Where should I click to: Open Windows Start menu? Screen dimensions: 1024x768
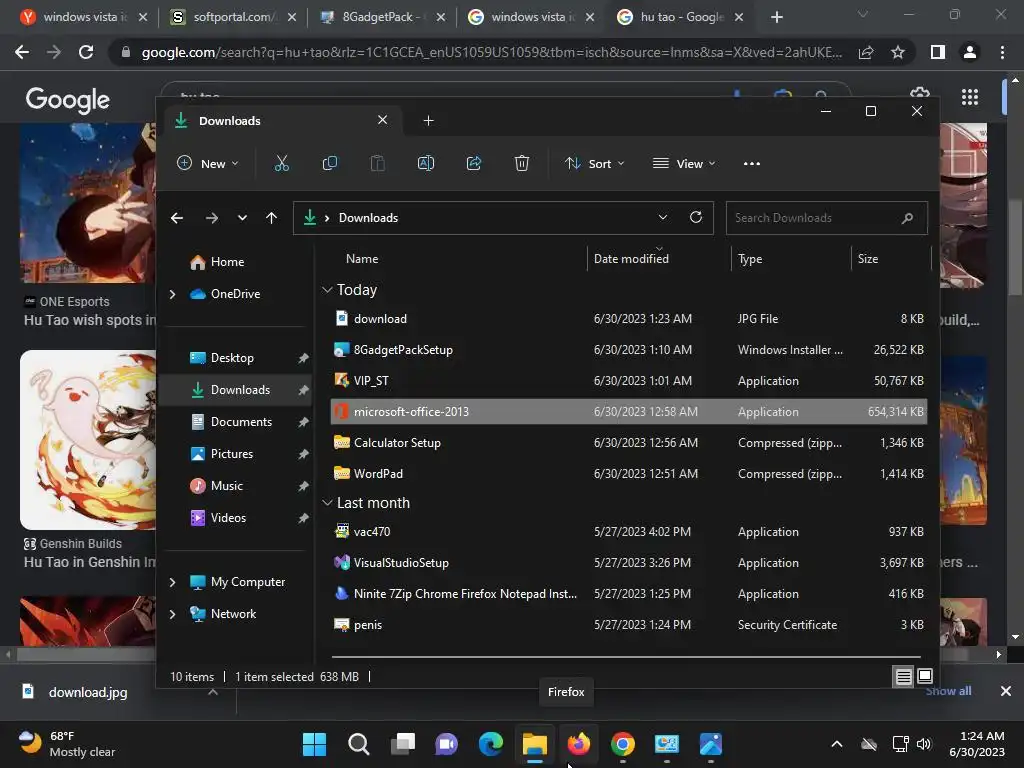314,744
